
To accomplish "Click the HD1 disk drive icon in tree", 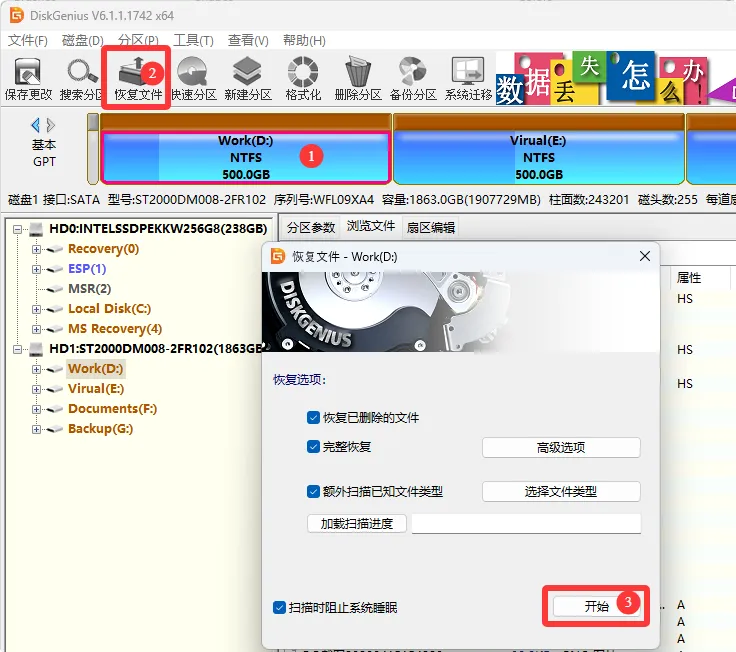I will point(36,349).
